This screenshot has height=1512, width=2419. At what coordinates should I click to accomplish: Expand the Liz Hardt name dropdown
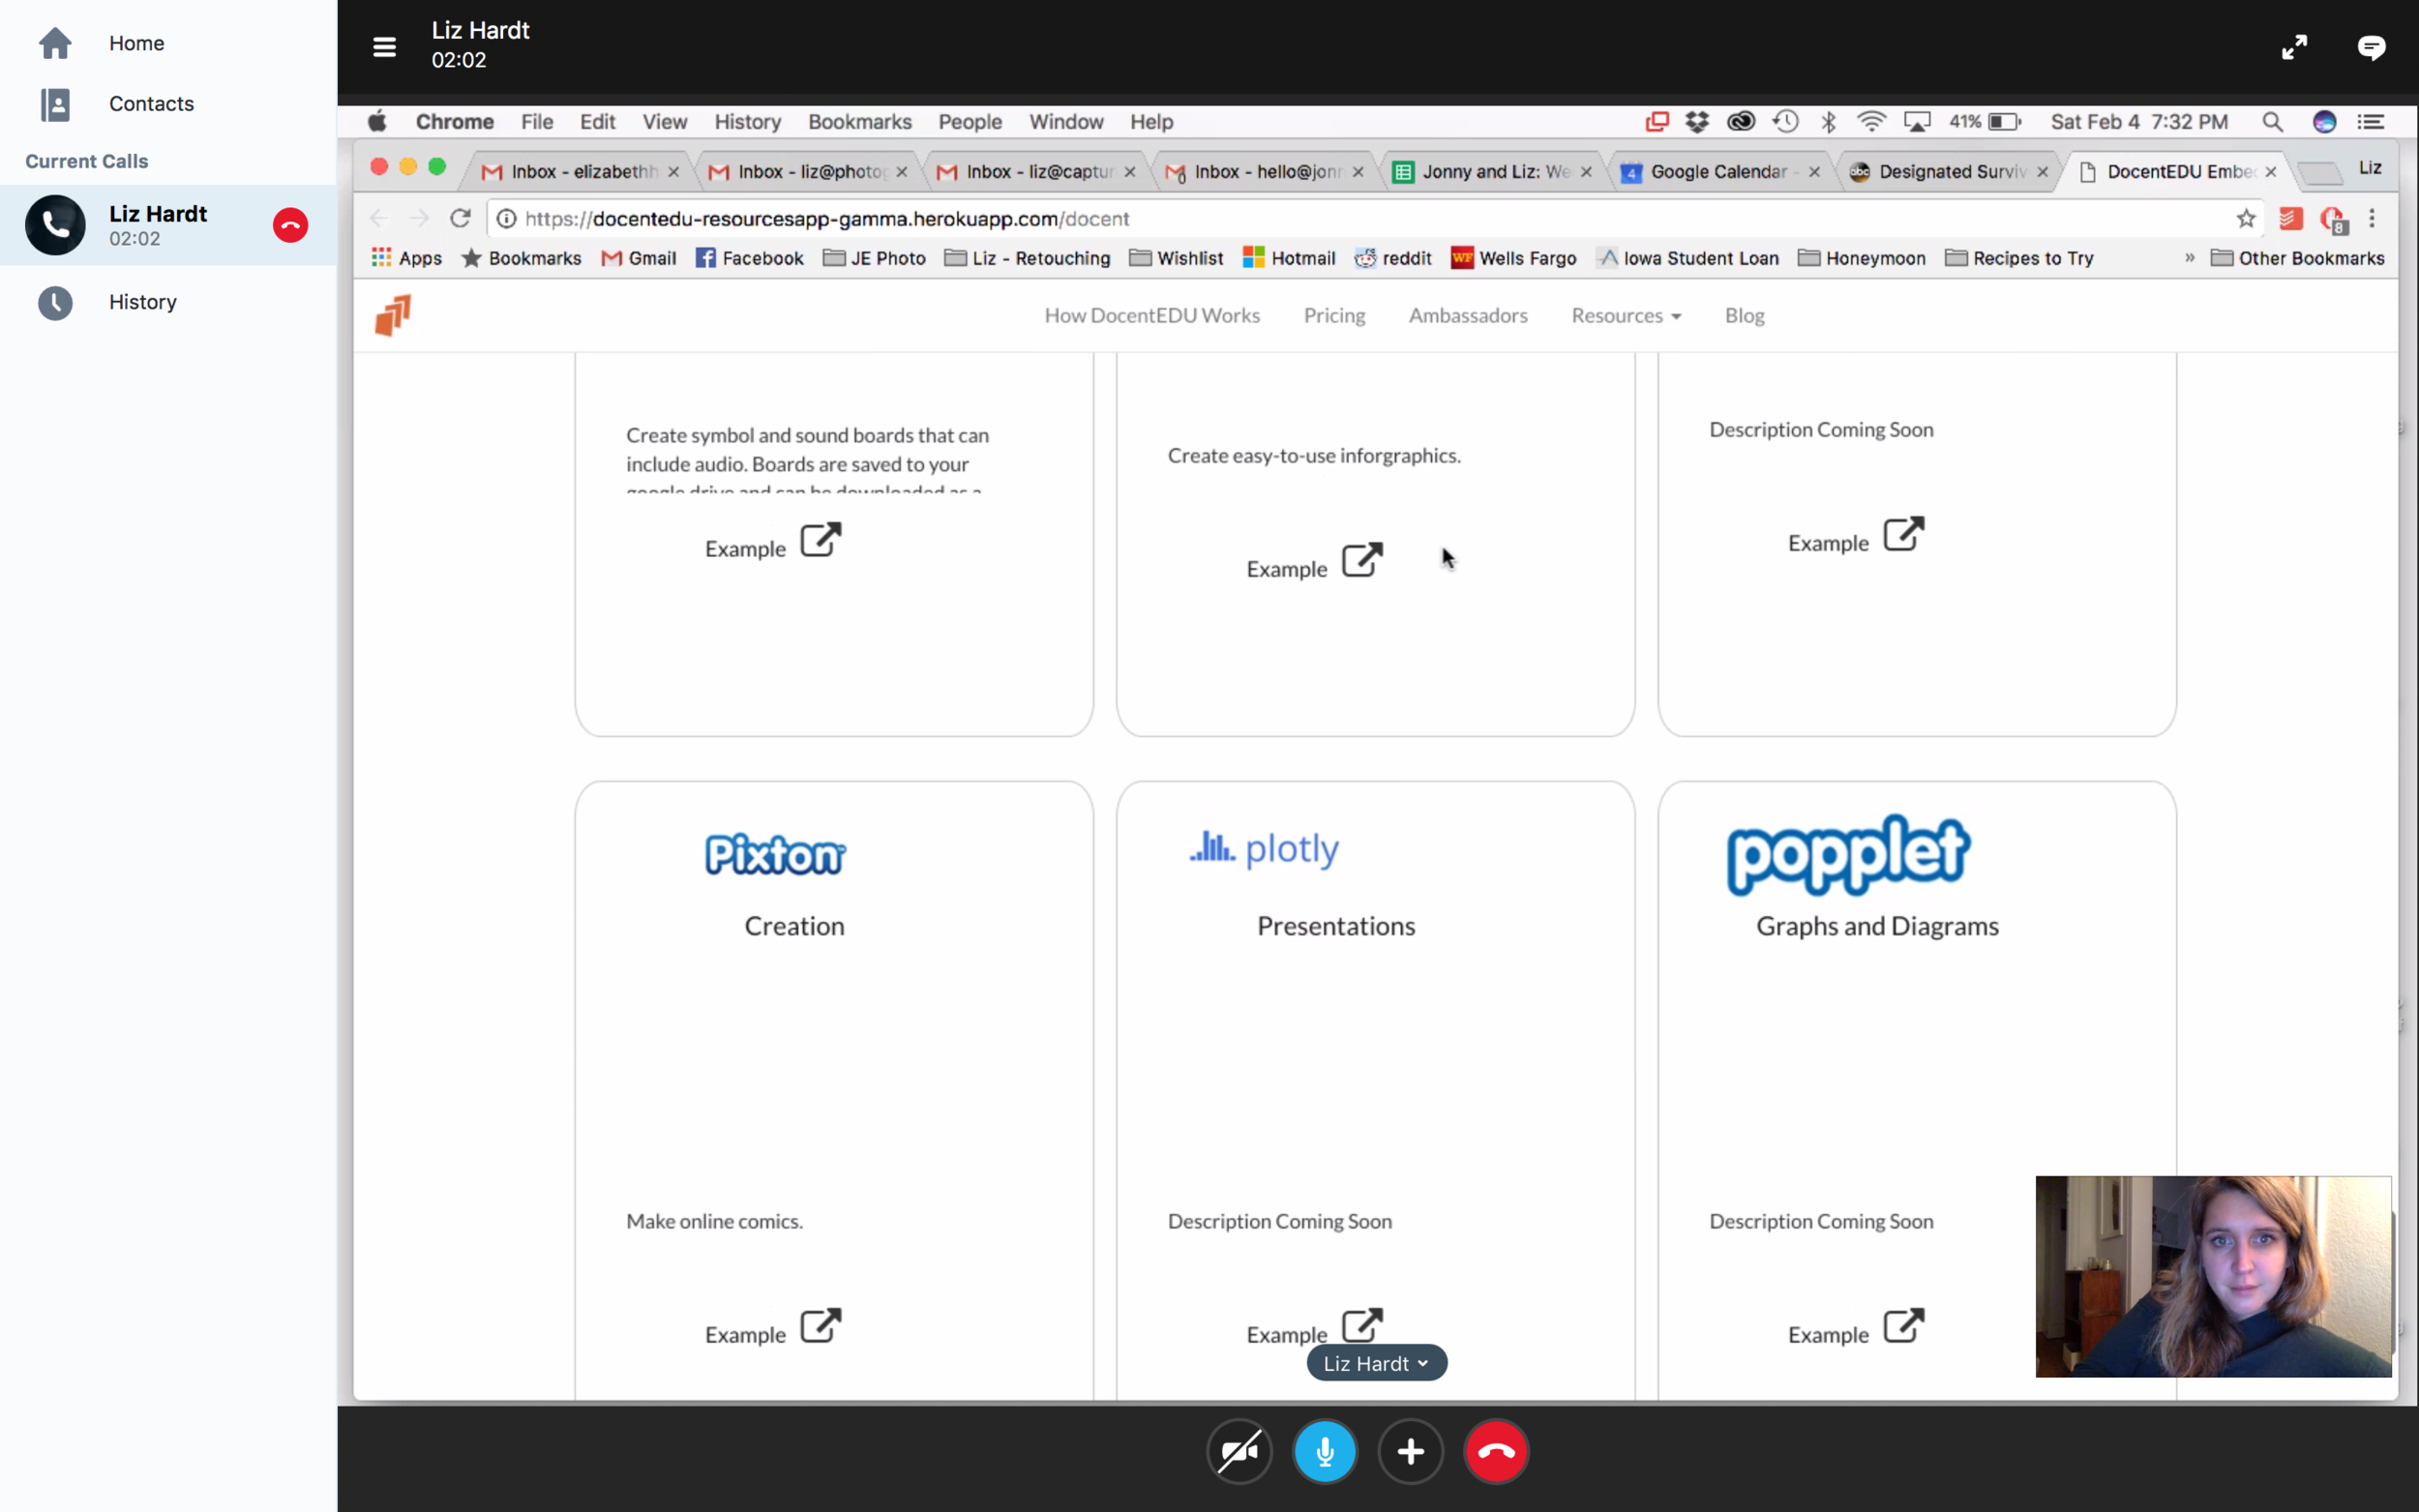(x=1376, y=1363)
